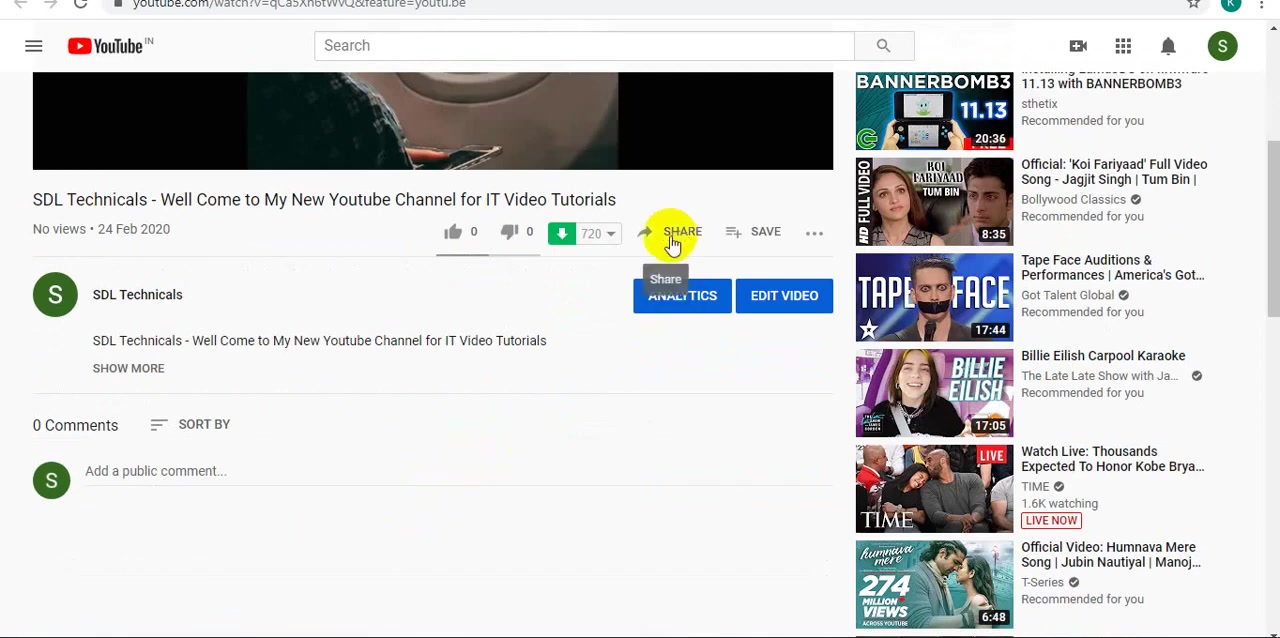Image resolution: width=1280 pixels, height=638 pixels.
Task: Open the YouTube hamburger guide menu
Action: [33, 46]
